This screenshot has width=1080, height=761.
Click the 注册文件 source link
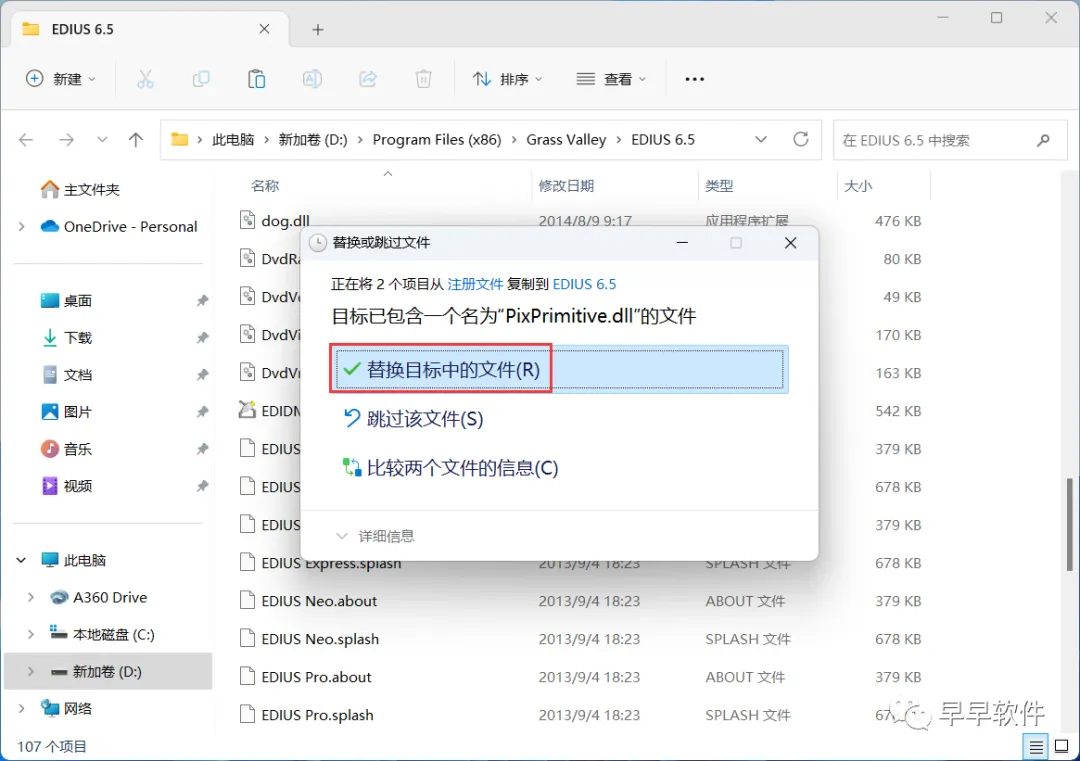475,284
